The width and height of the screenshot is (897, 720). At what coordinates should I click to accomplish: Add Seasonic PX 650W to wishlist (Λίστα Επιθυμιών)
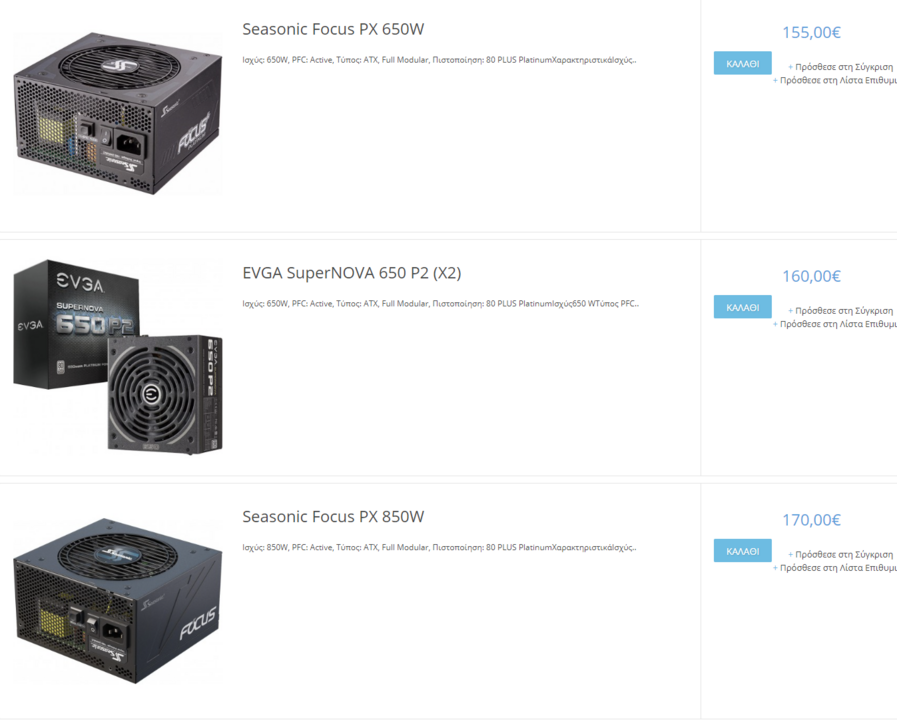(x=835, y=81)
